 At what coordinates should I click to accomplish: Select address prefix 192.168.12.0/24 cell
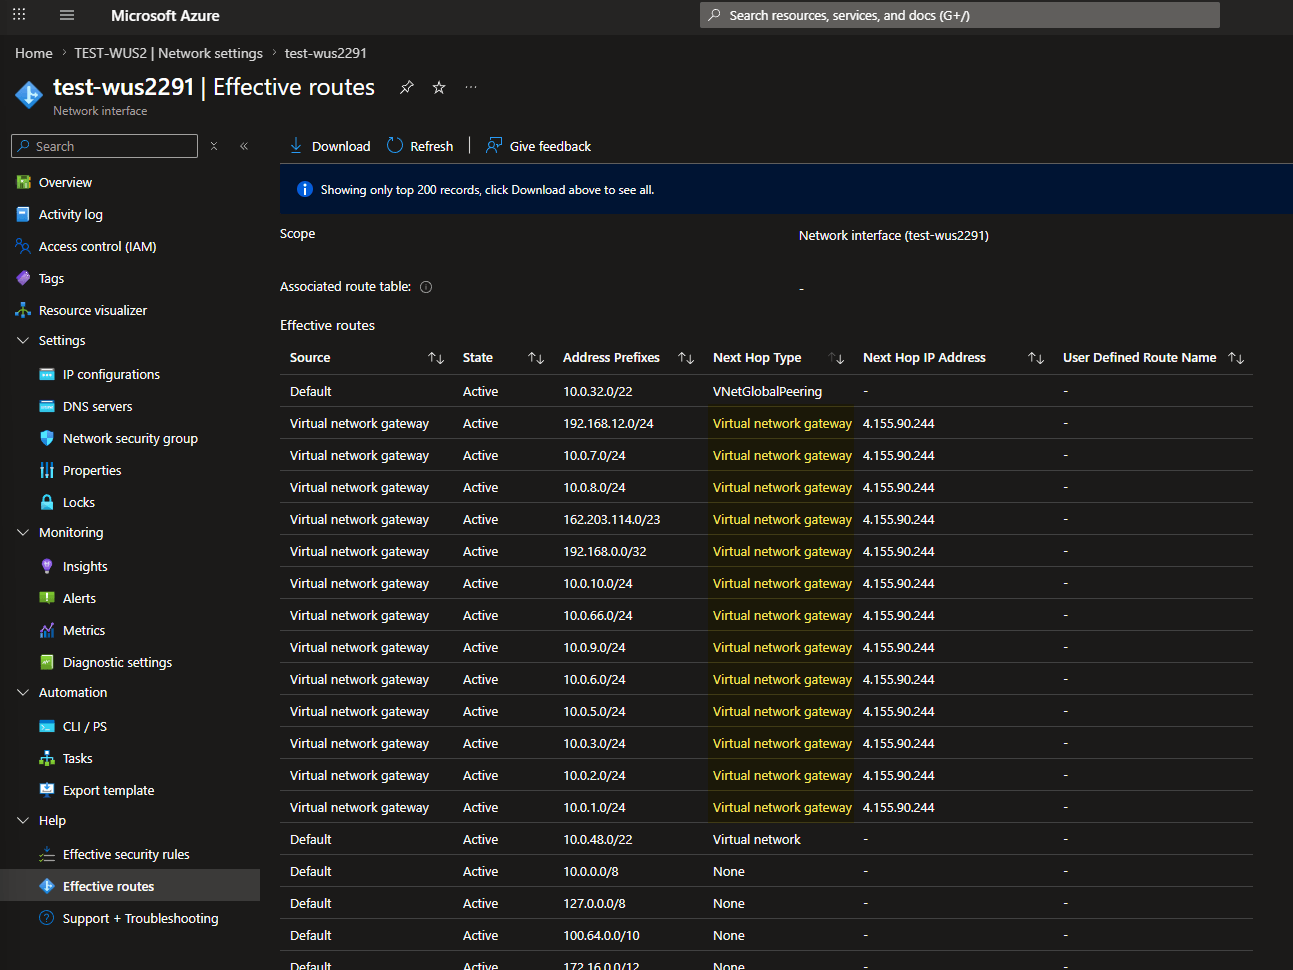point(608,423)
